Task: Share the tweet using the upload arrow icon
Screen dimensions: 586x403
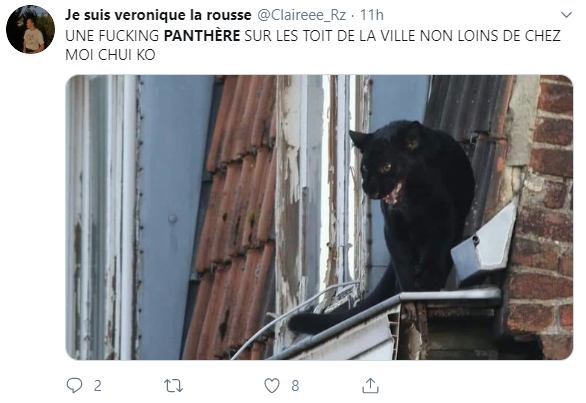Action: pyautogui.click(x=370, y=385)
